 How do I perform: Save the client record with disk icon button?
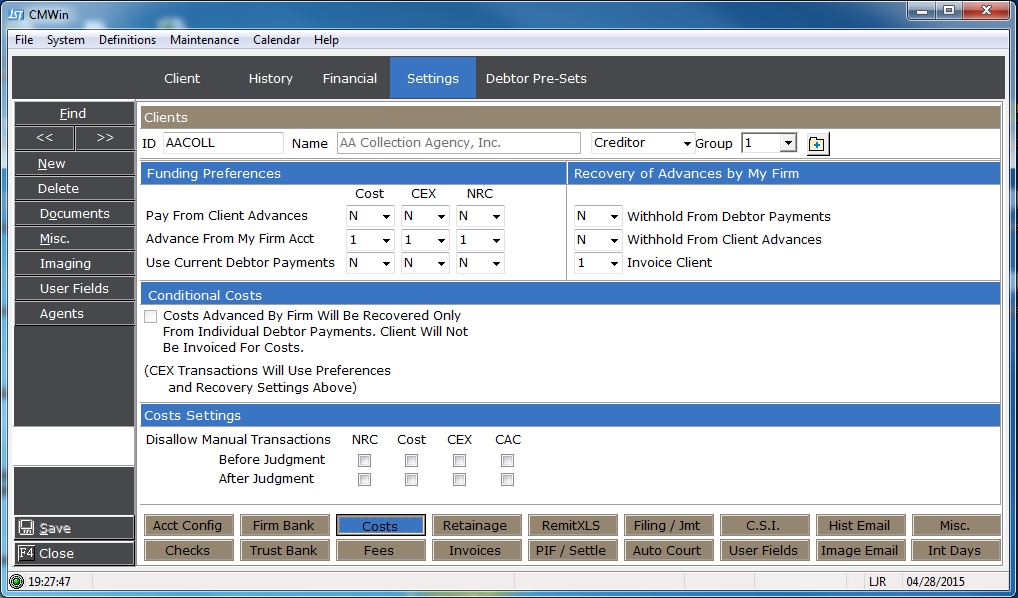point(73,528)
